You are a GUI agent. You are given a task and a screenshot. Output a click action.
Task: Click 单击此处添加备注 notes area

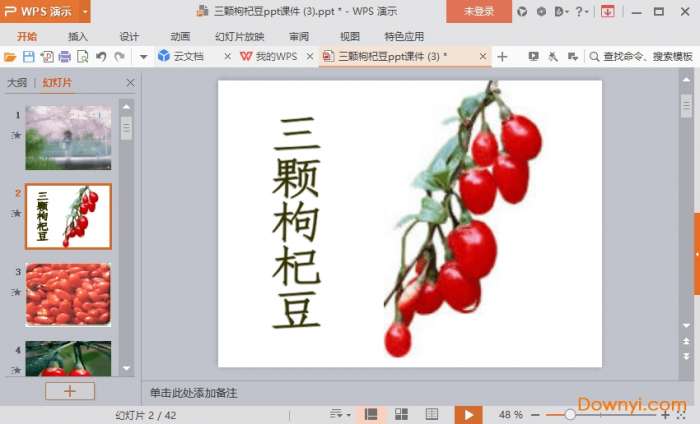tap(193, 393)
